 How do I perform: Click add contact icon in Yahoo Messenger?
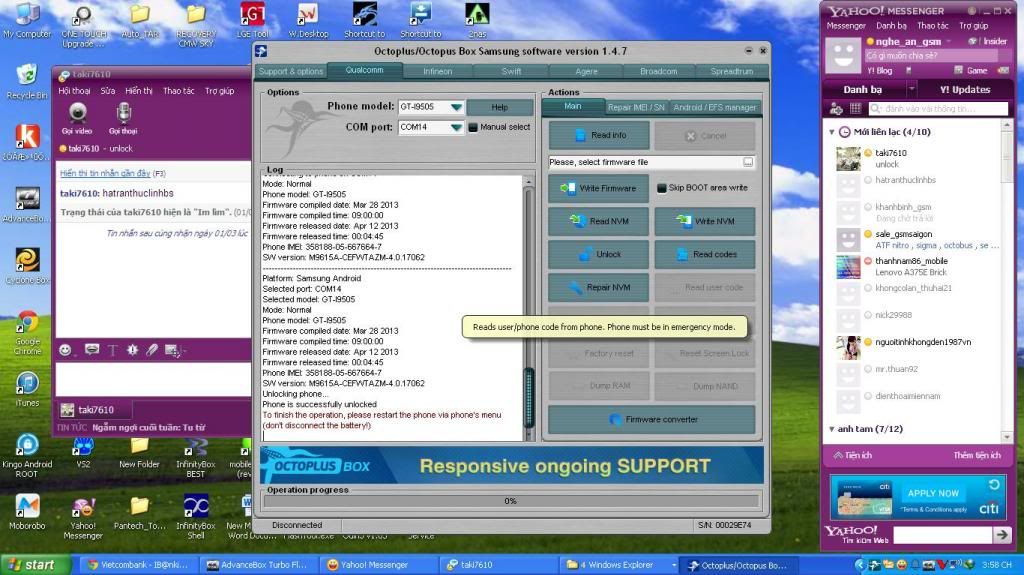[x=836, y=108]
